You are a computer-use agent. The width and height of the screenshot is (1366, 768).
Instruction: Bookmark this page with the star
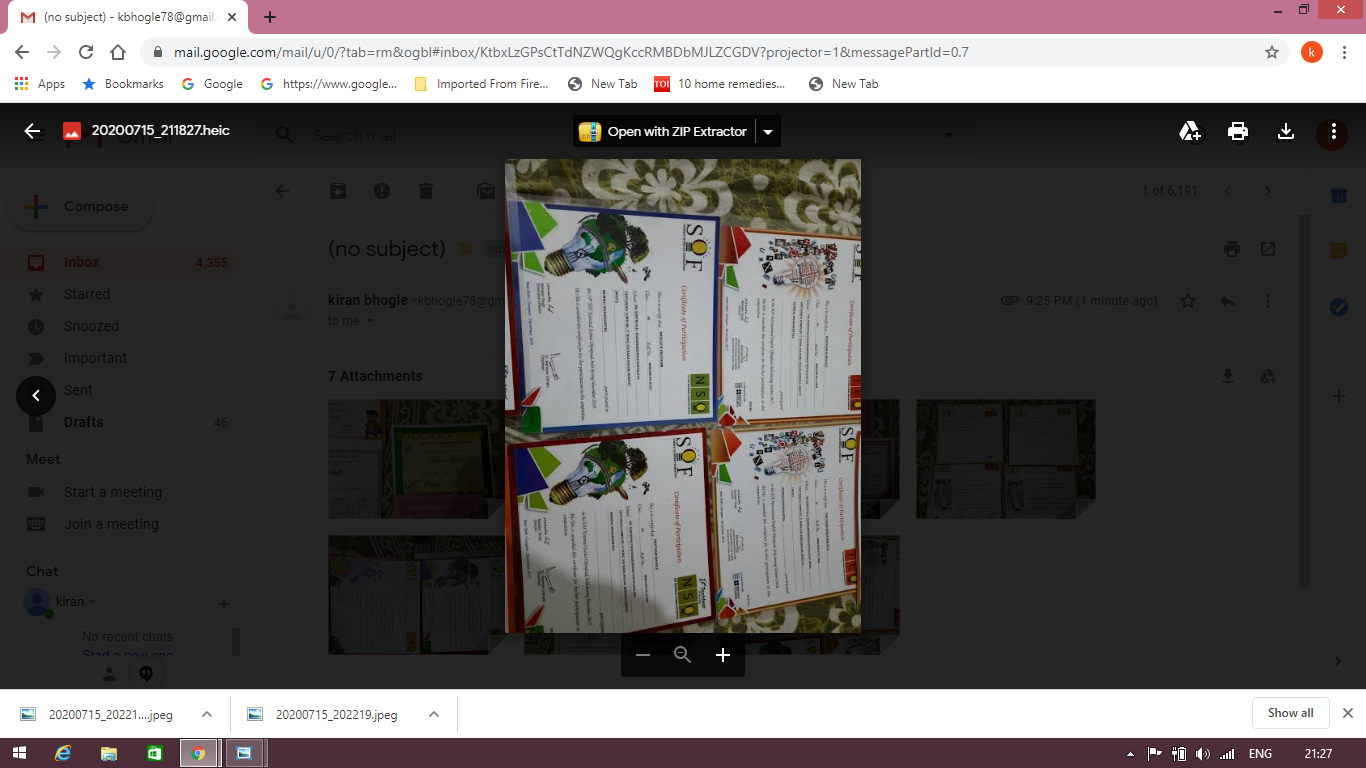[1272, 52]
